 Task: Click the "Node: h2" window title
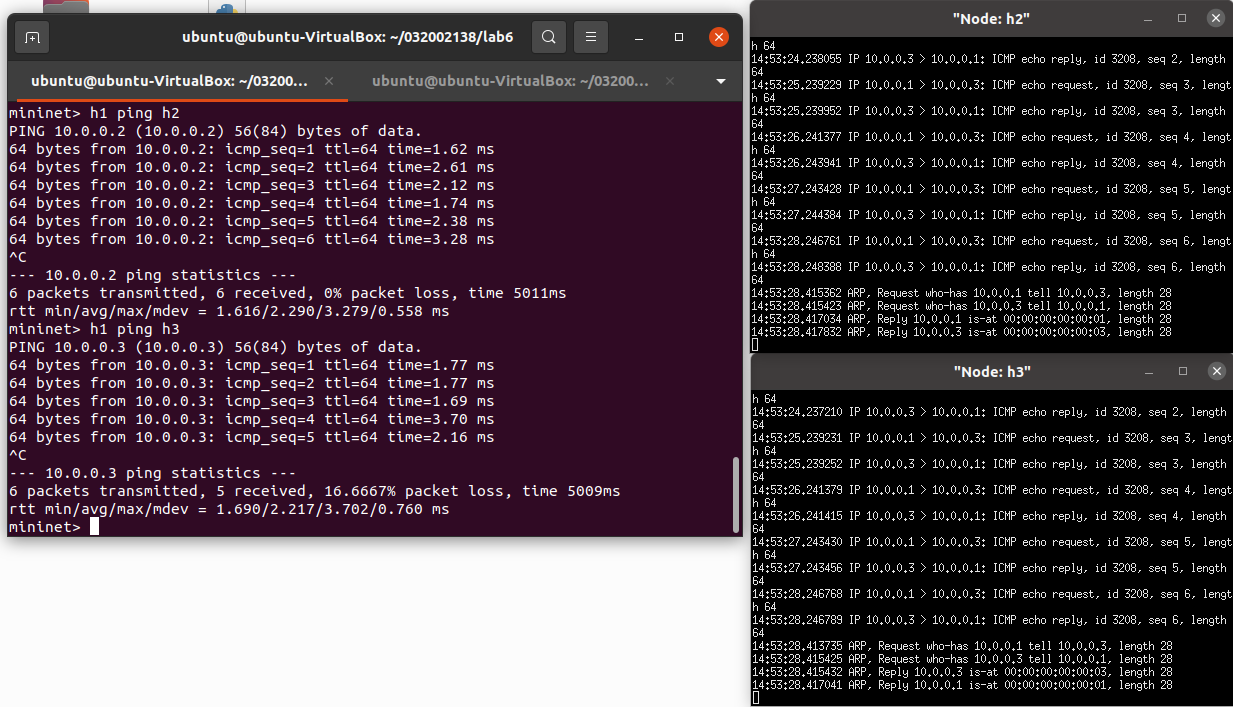[x=991, y=18]
